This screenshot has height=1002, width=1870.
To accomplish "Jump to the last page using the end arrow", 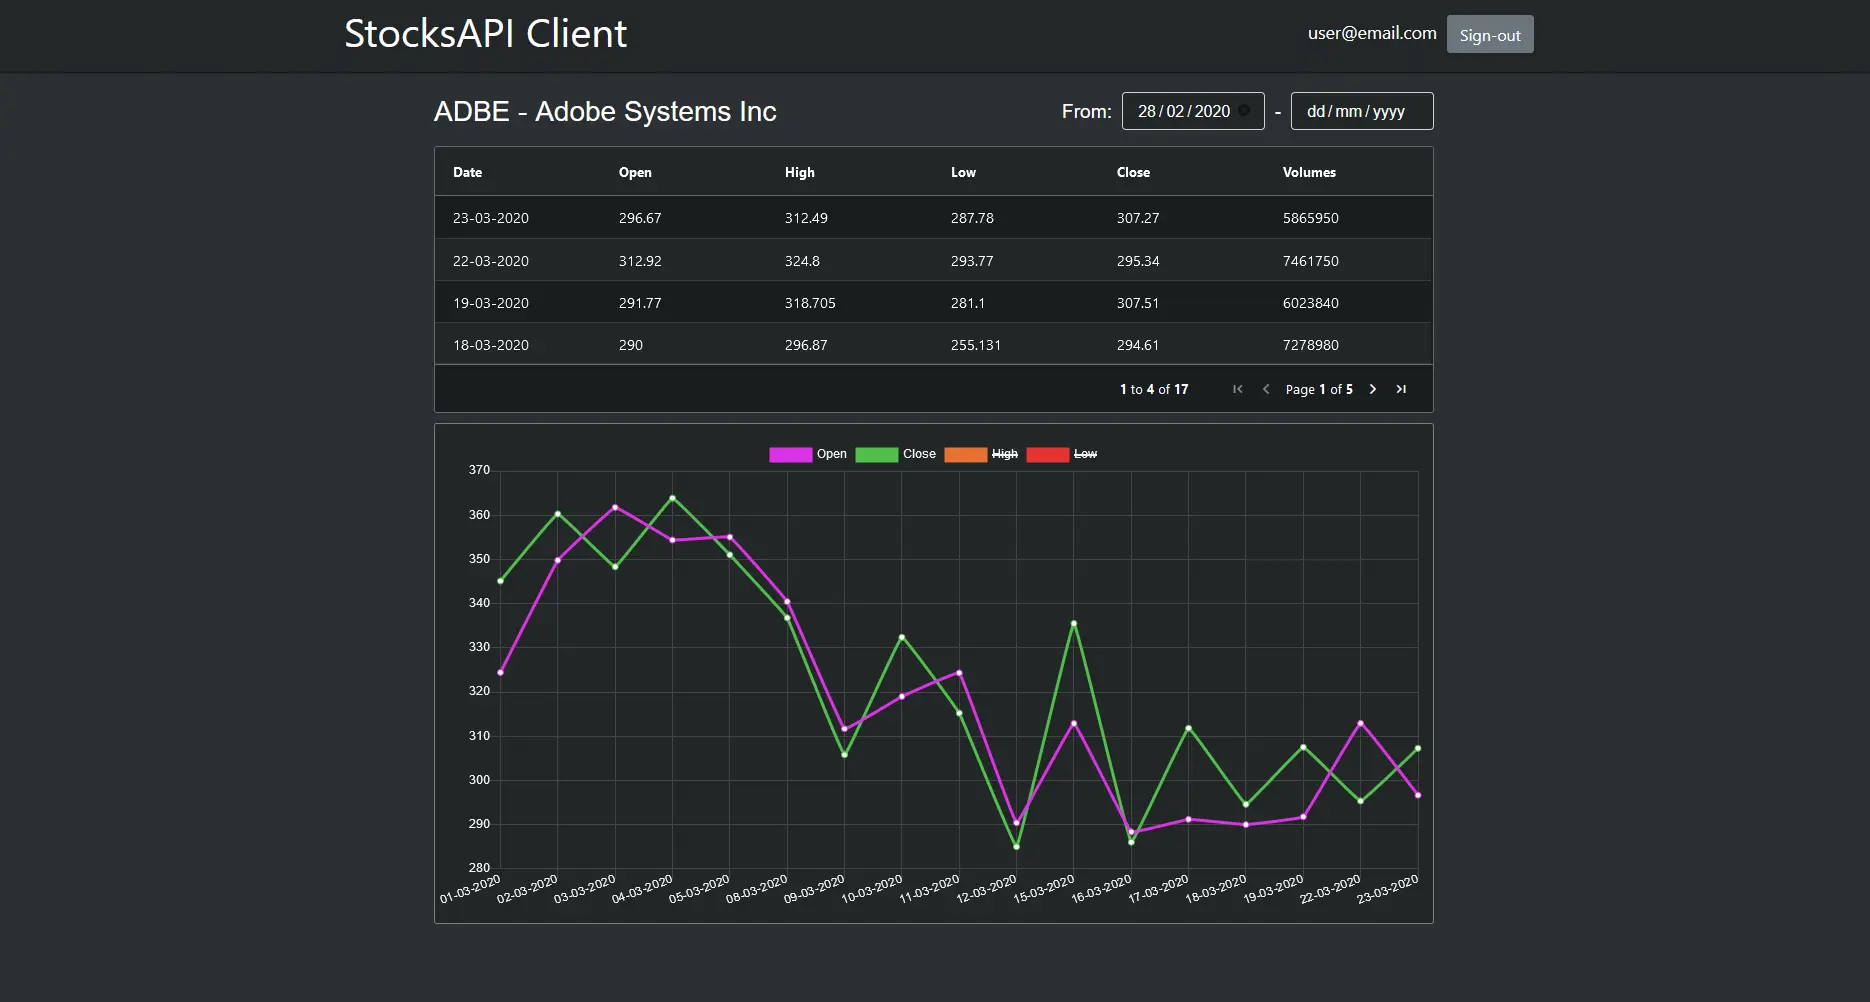I will (x=1401, y=389).
